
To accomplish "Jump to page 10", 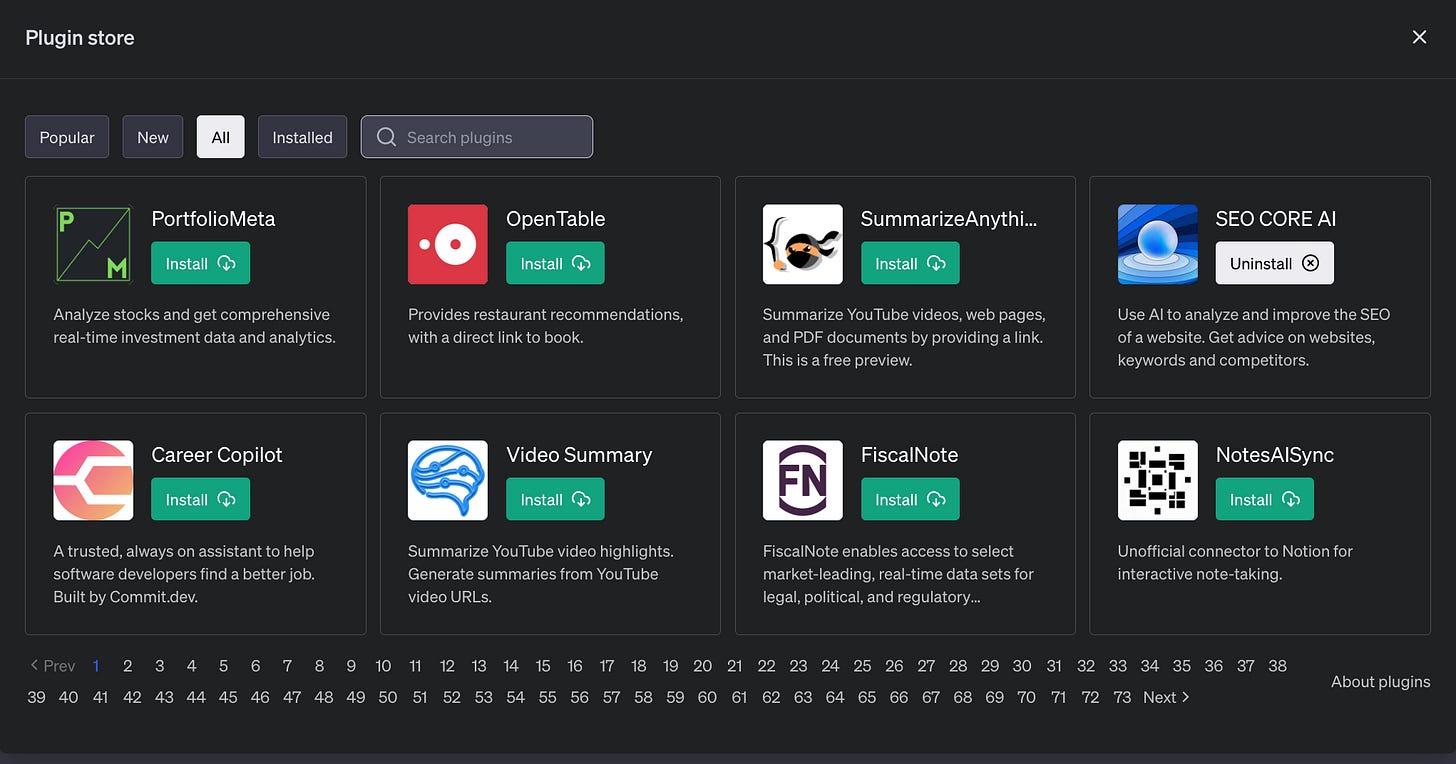I will (383, 666).
